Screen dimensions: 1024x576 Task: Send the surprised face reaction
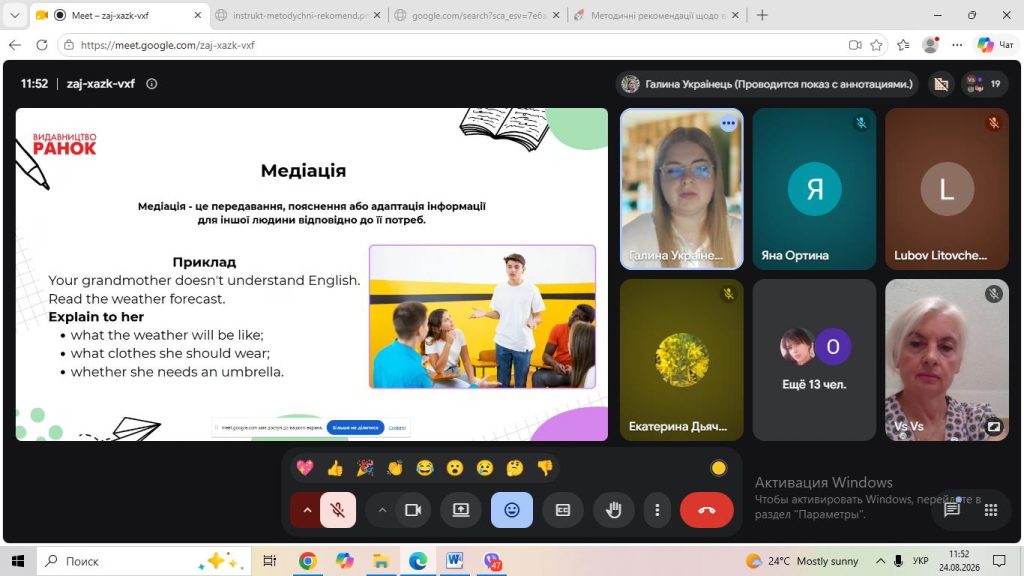[x=455, y=468]
